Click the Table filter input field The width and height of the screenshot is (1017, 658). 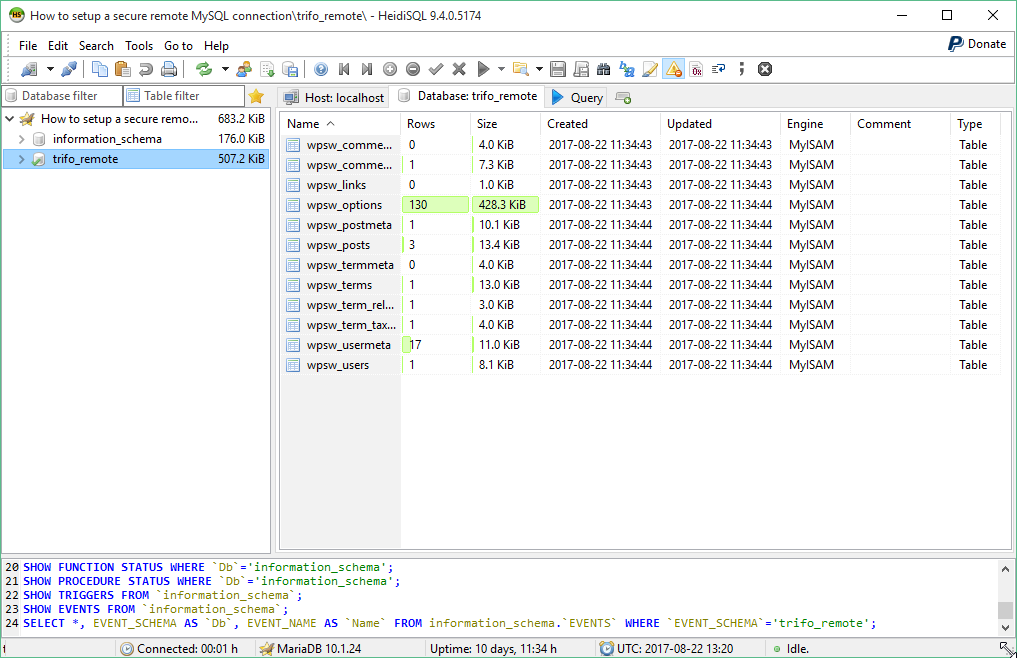[x=184, y=96]
